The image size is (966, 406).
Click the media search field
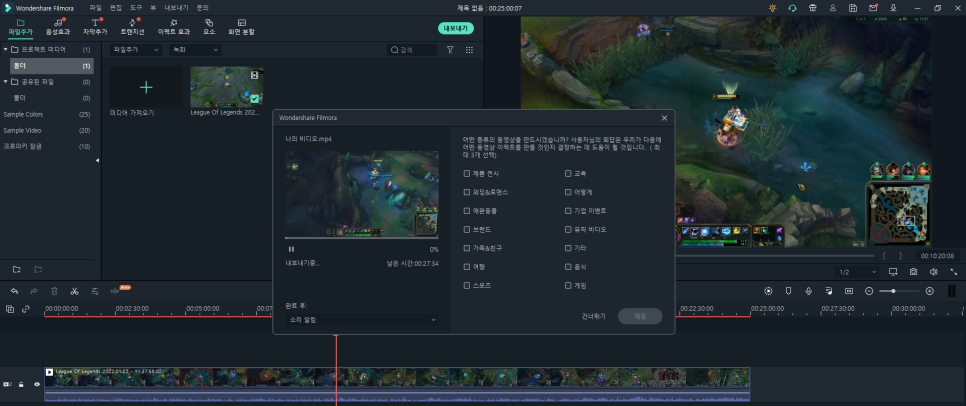coord(413,50)
